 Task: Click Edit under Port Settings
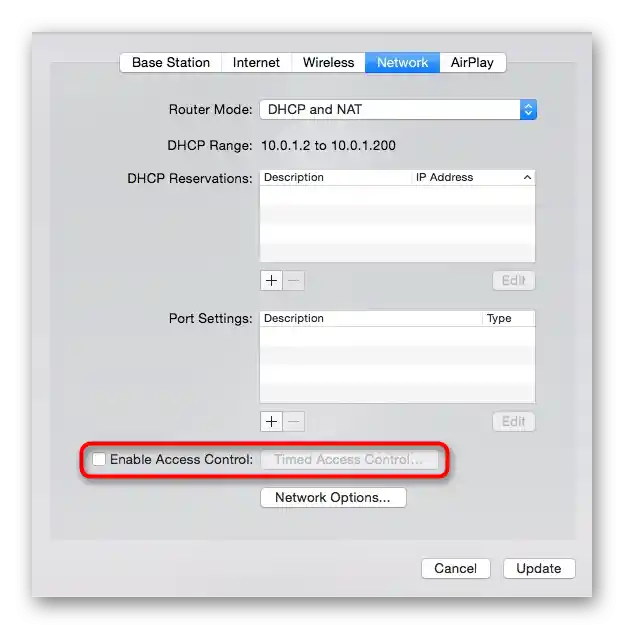pos(514,422)
